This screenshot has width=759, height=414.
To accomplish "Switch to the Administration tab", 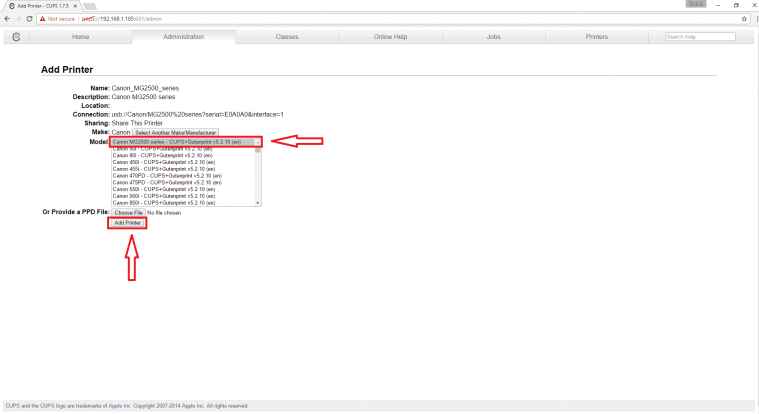I will pos(183,37).
